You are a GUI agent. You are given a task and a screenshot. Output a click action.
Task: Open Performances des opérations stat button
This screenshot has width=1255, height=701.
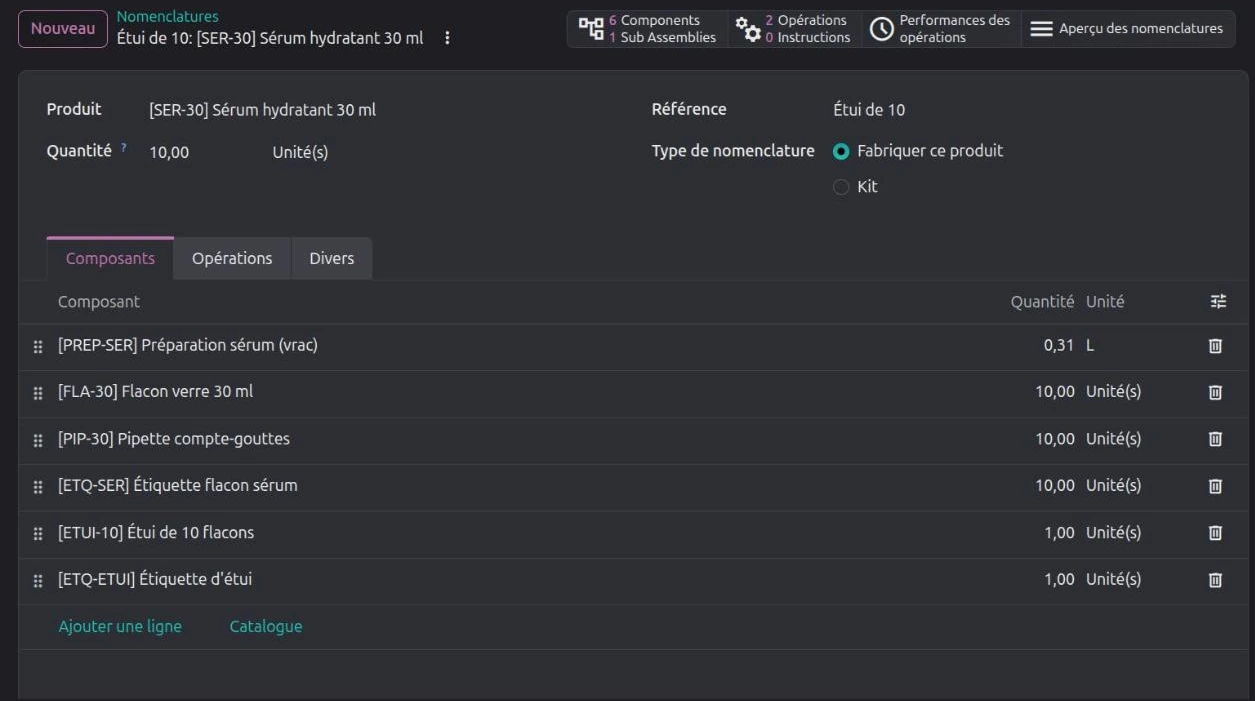click(x=940, y=29)
